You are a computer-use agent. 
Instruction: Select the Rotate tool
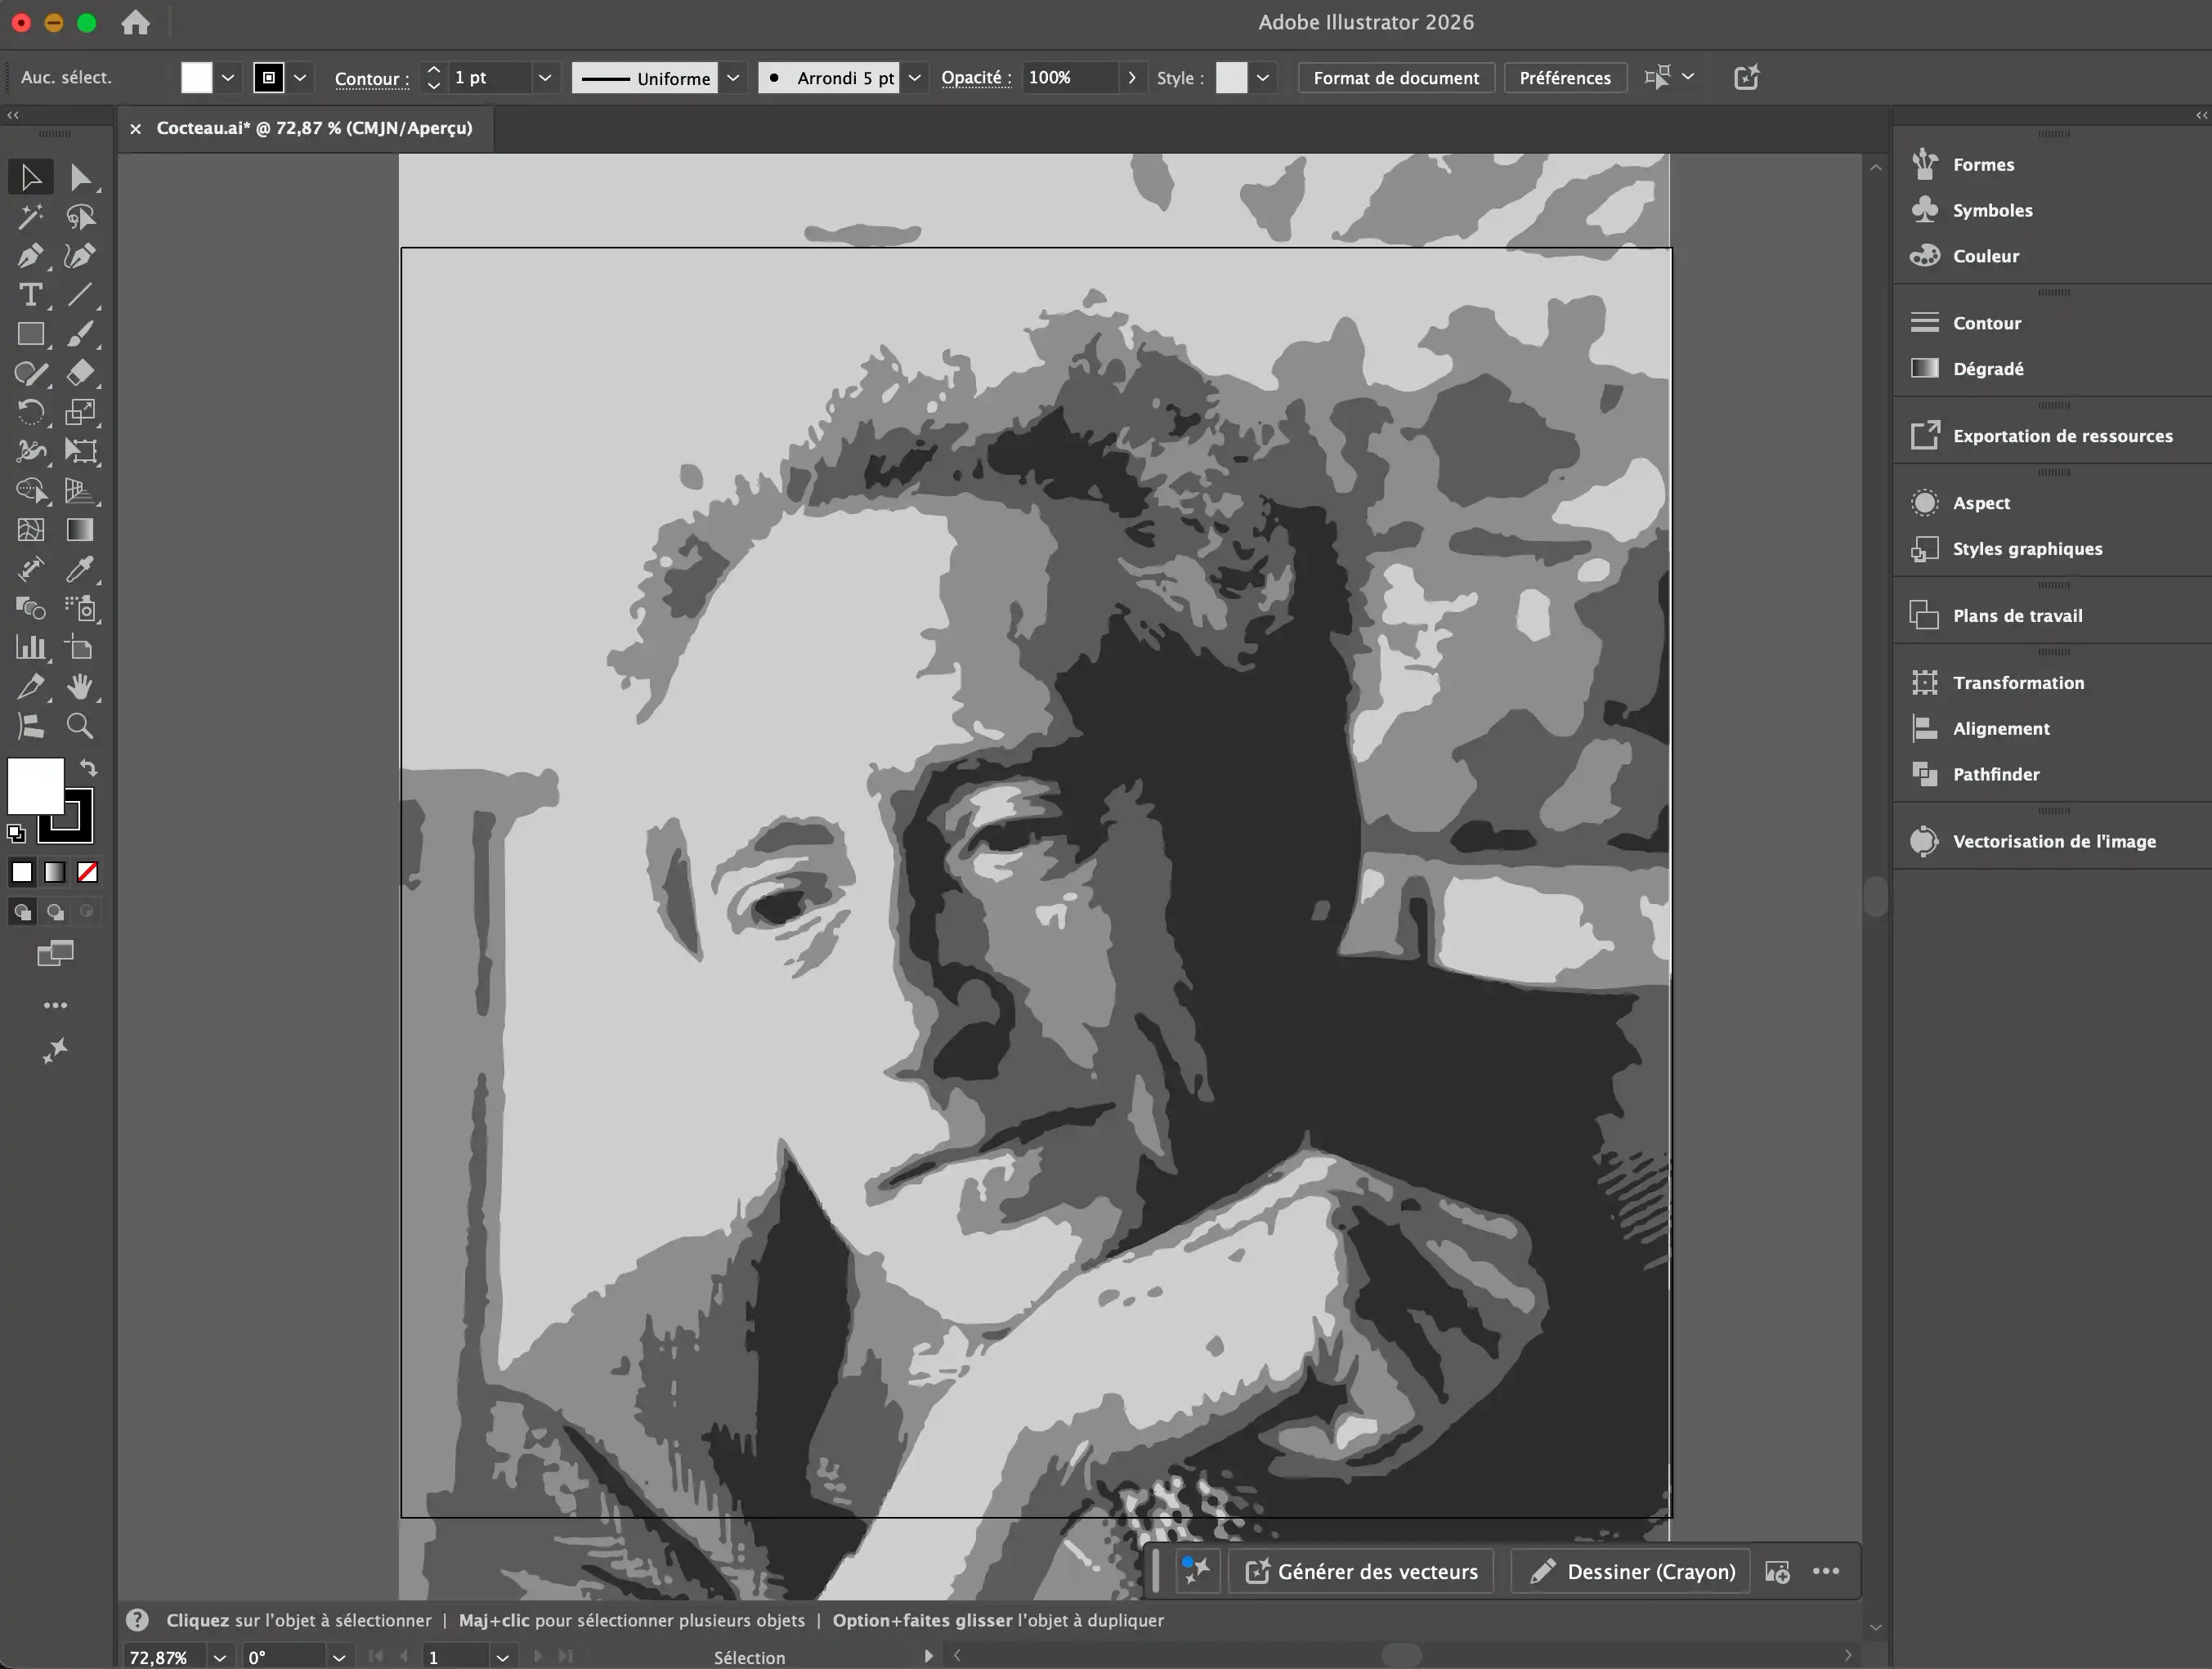pyautogui.click(x=31, y=412)
